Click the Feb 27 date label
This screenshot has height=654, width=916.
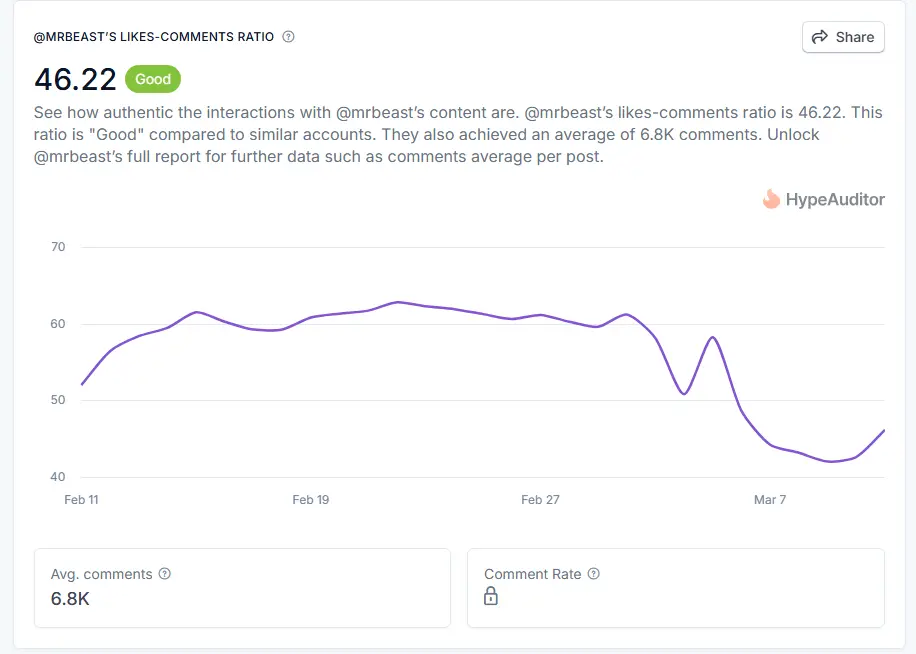540,500
